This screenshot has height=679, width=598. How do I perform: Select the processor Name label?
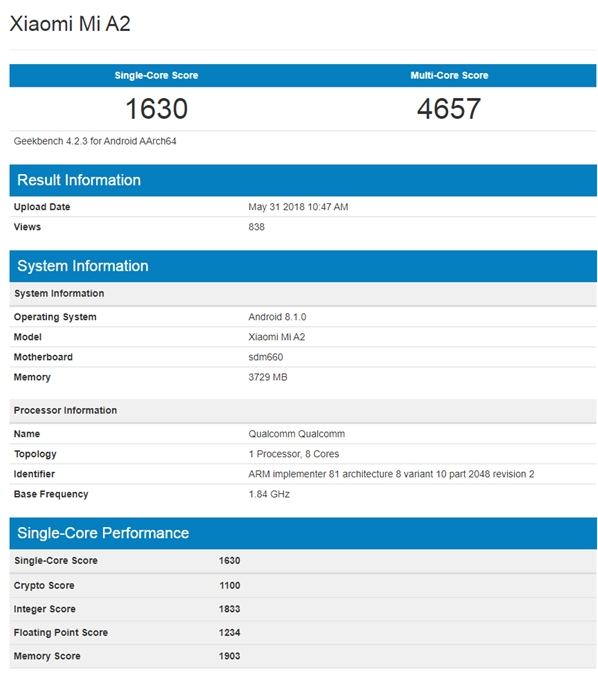pyautogui.click(x=26, y=434)
